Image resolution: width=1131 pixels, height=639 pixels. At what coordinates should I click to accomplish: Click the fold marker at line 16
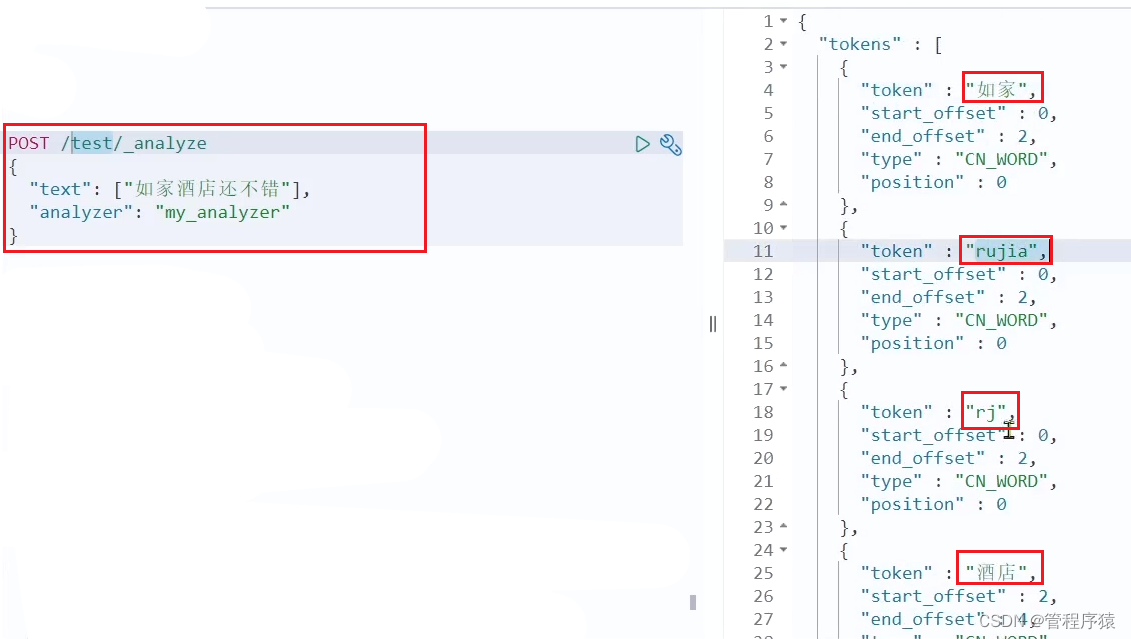(783, 366)
